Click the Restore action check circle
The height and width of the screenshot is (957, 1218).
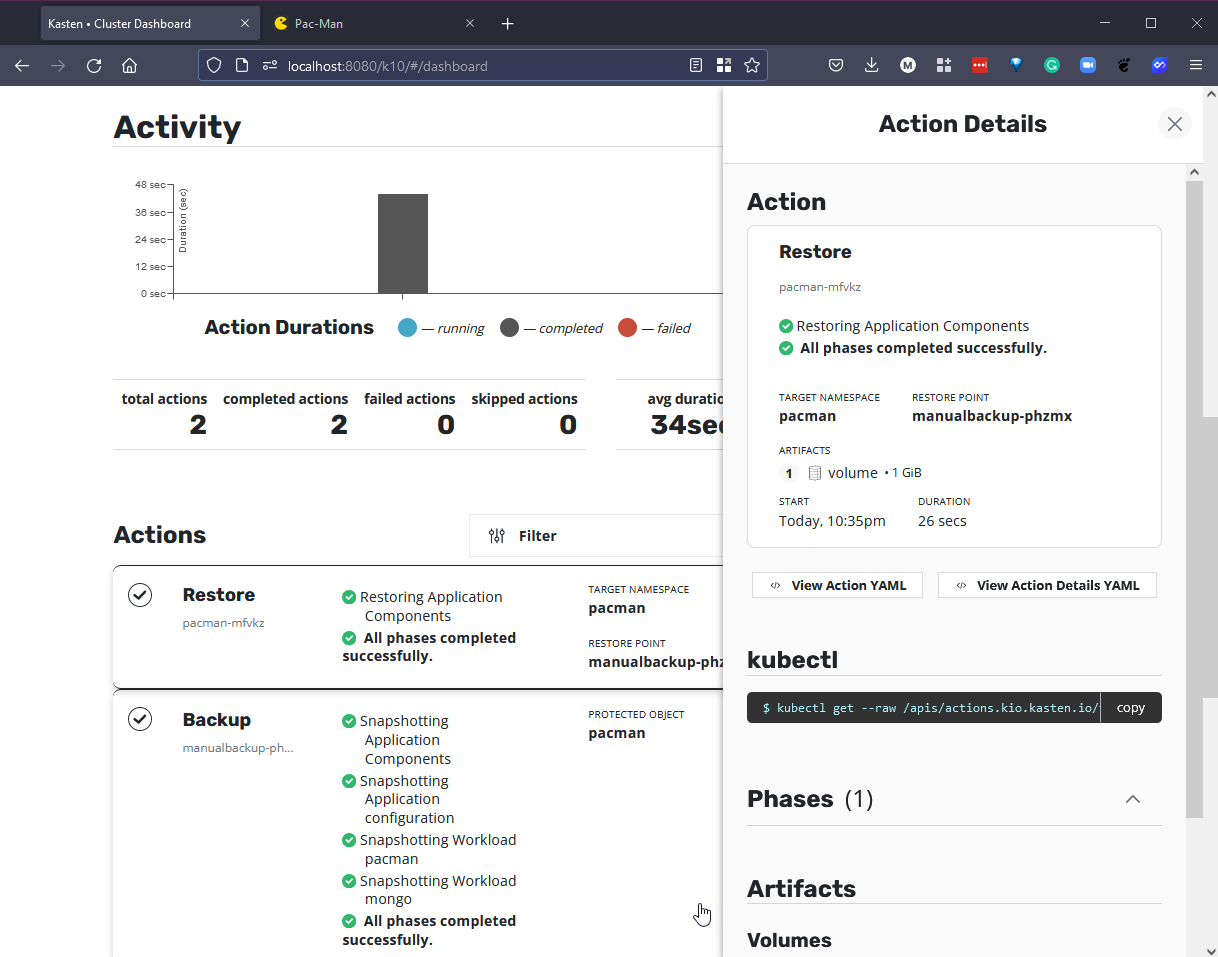pos(140,595)
